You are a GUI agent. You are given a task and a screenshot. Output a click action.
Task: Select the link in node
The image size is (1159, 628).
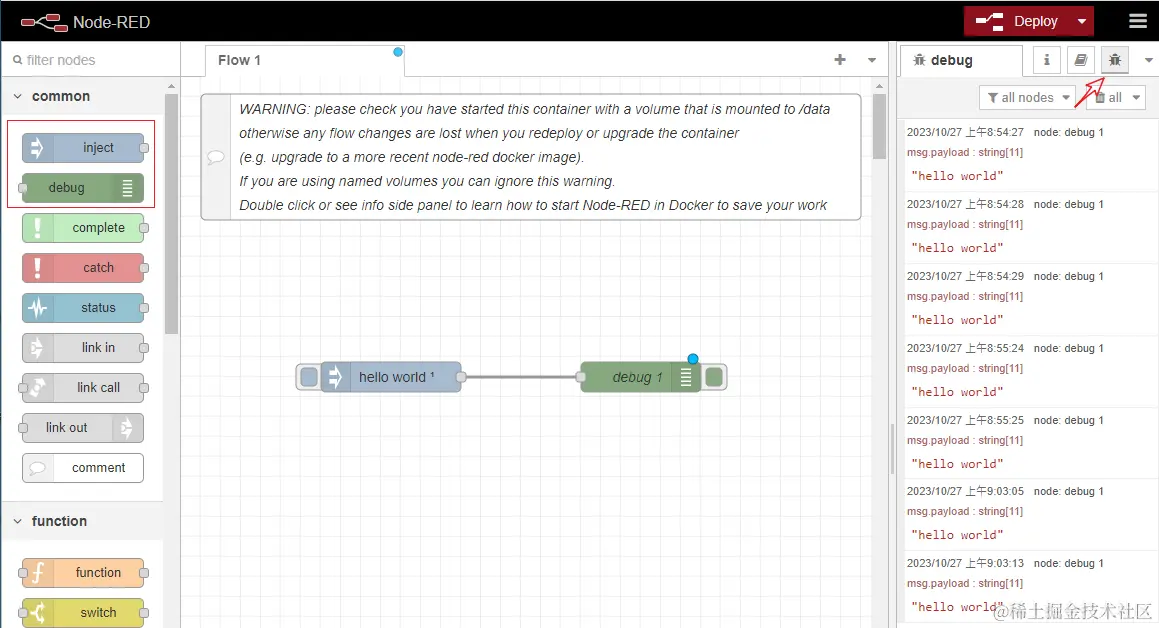coord(83,347)
